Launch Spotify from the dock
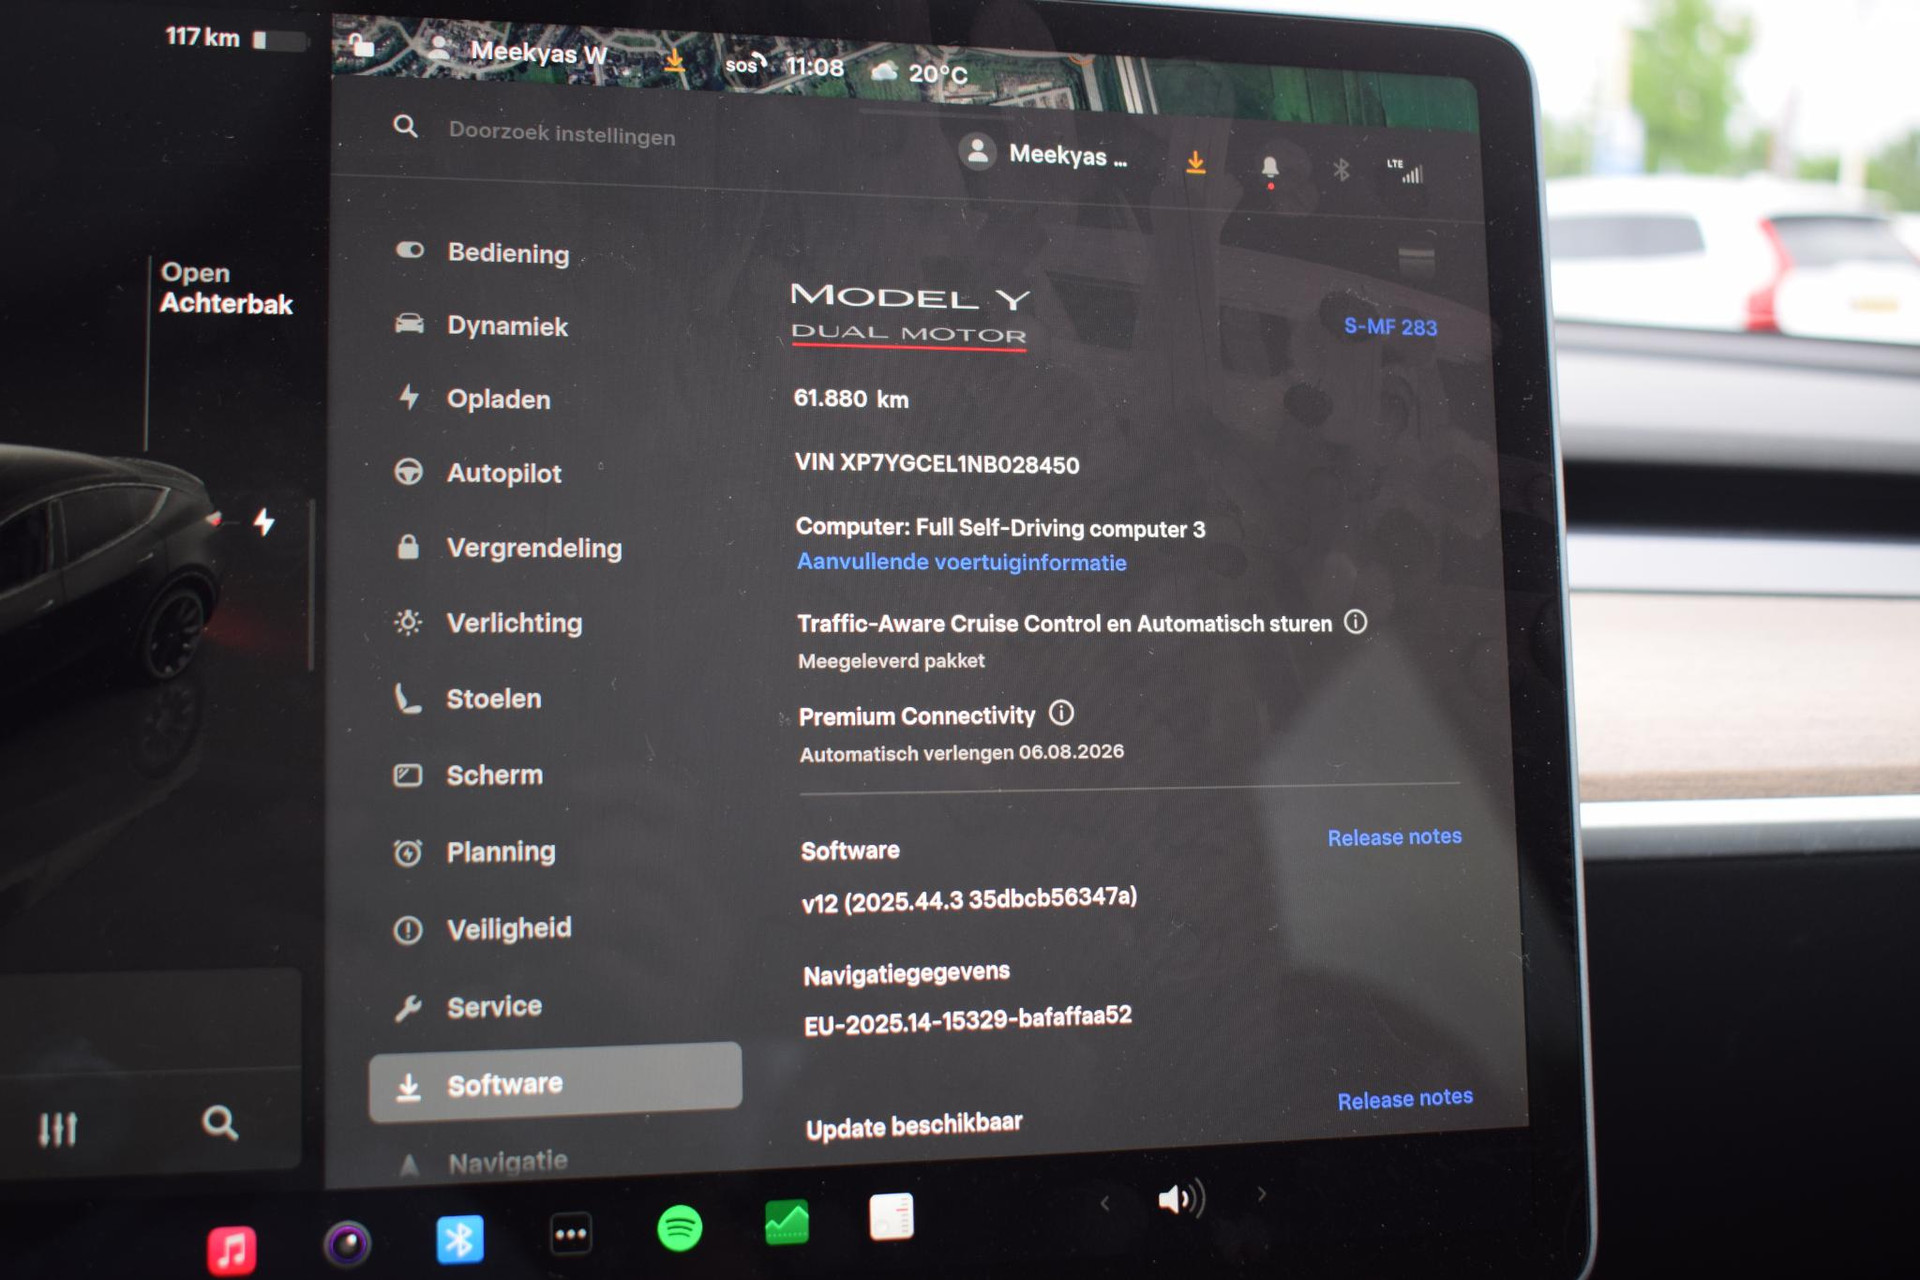The width and height of the screenshot is (1920, 1280). pyautogui.click(x=680, y=1228)
